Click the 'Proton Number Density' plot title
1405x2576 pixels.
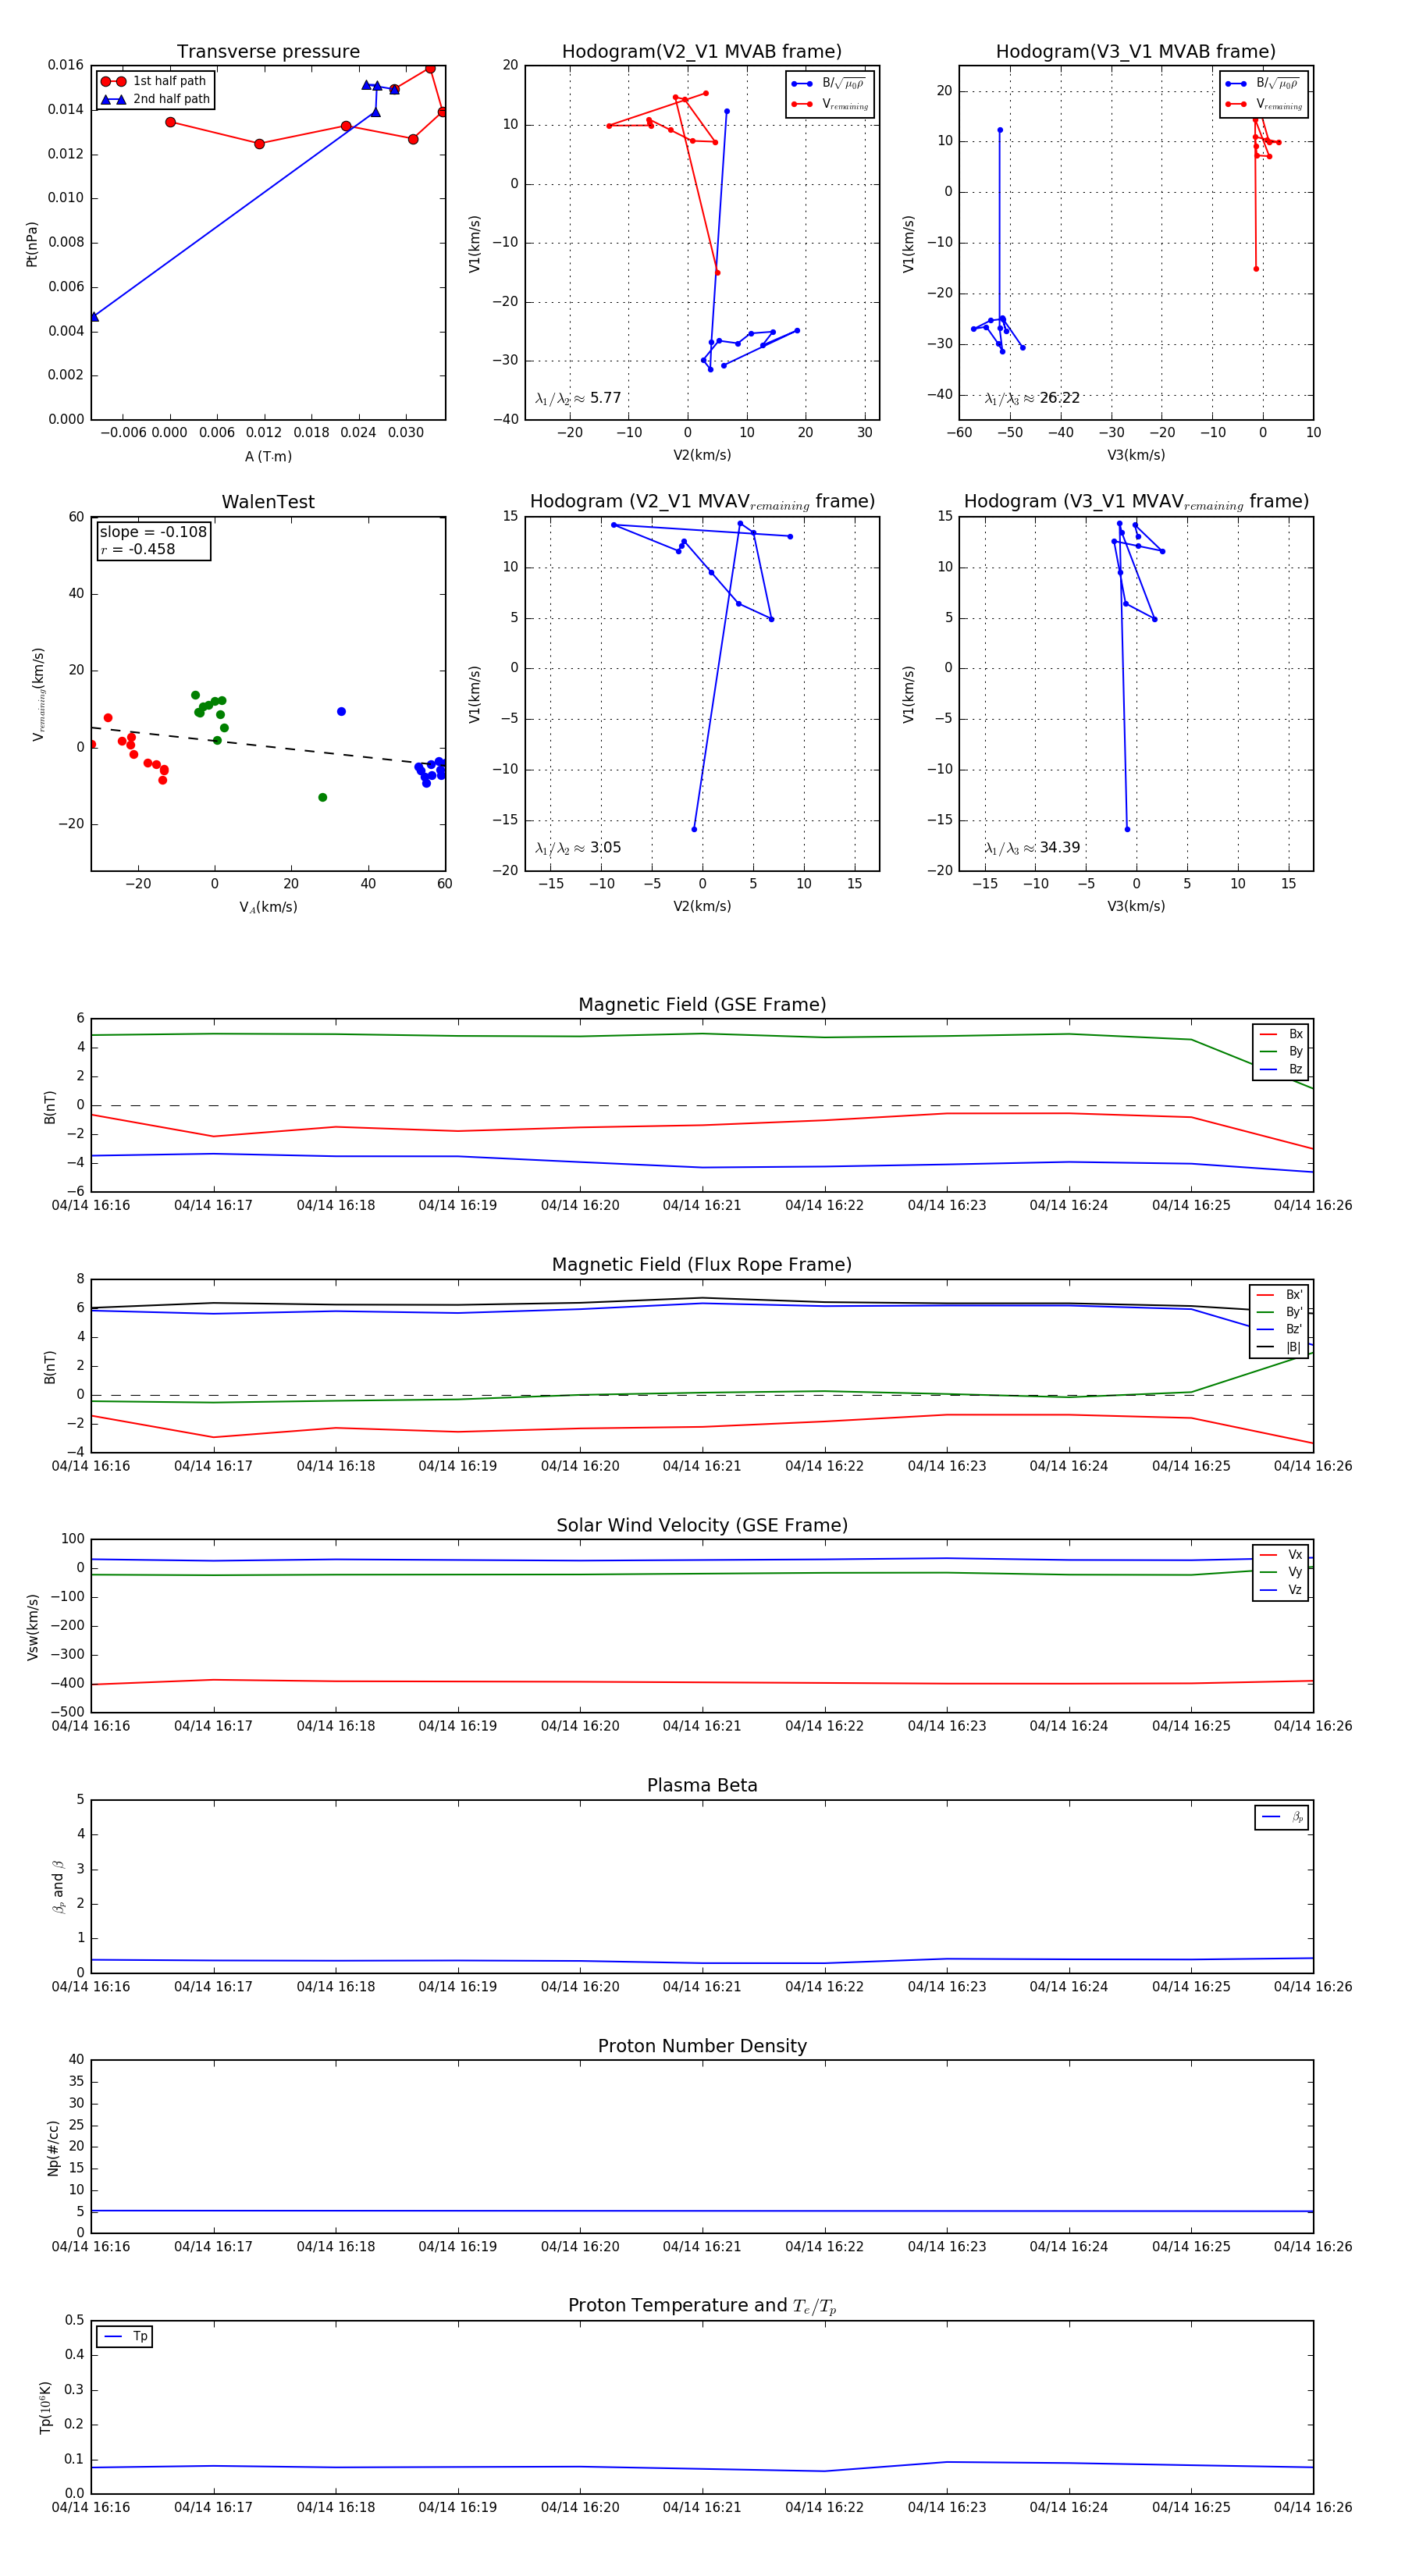pos(702,2046)
